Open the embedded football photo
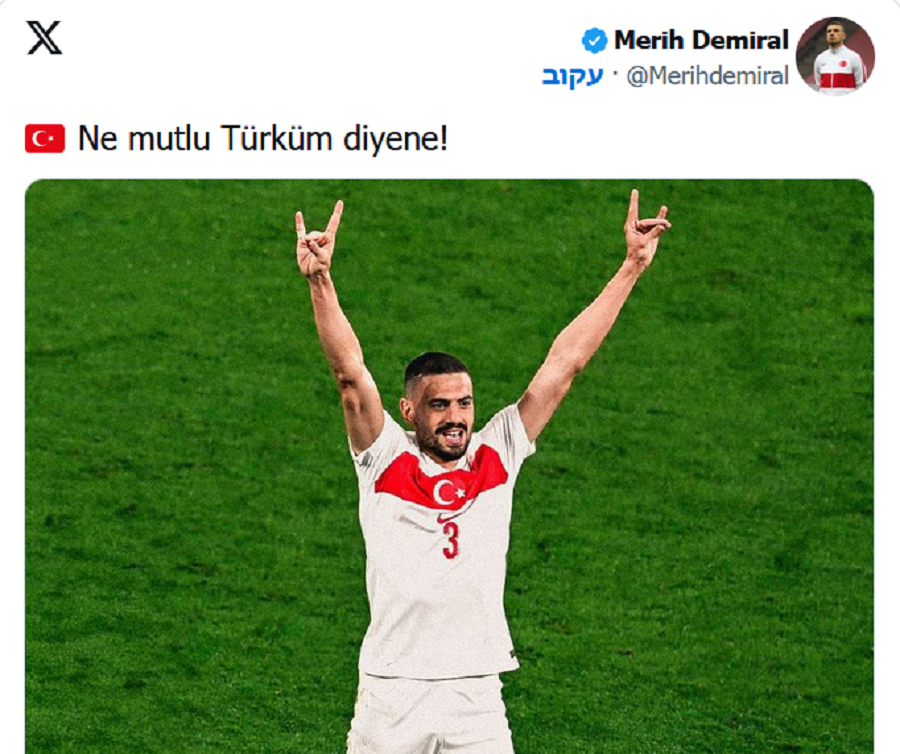Image resolution: width=900 pixels, height=754 pixels. pos(449,467)
